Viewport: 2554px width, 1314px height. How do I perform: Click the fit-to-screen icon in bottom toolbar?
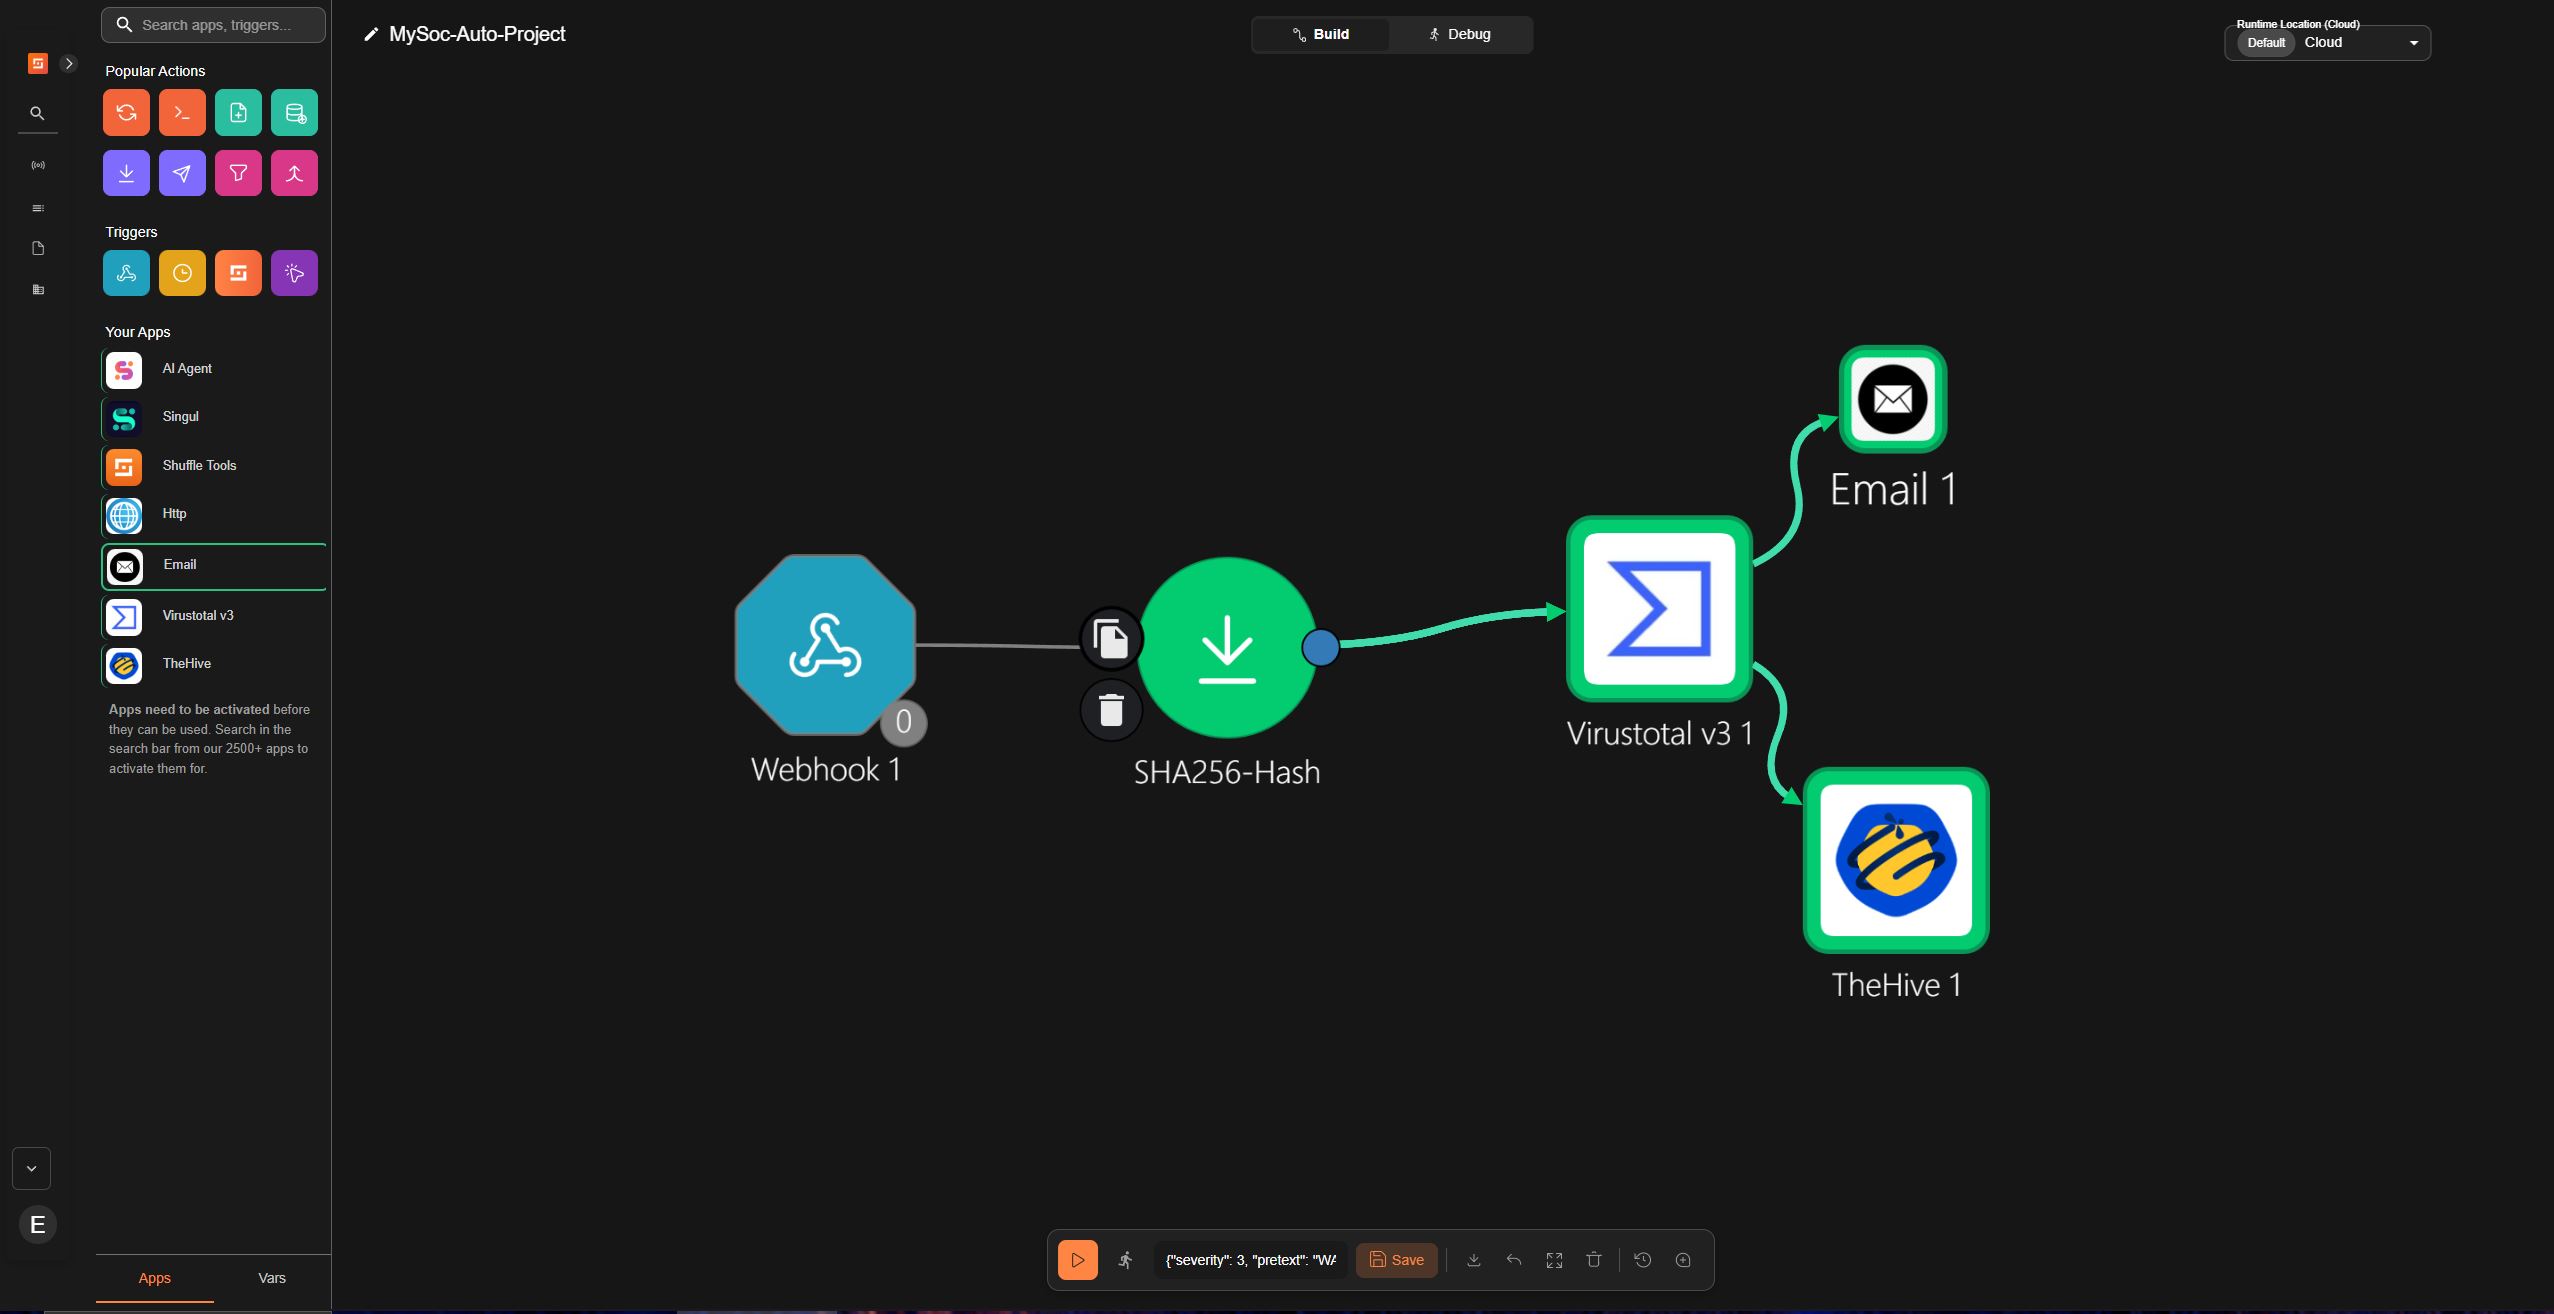1554,1260
